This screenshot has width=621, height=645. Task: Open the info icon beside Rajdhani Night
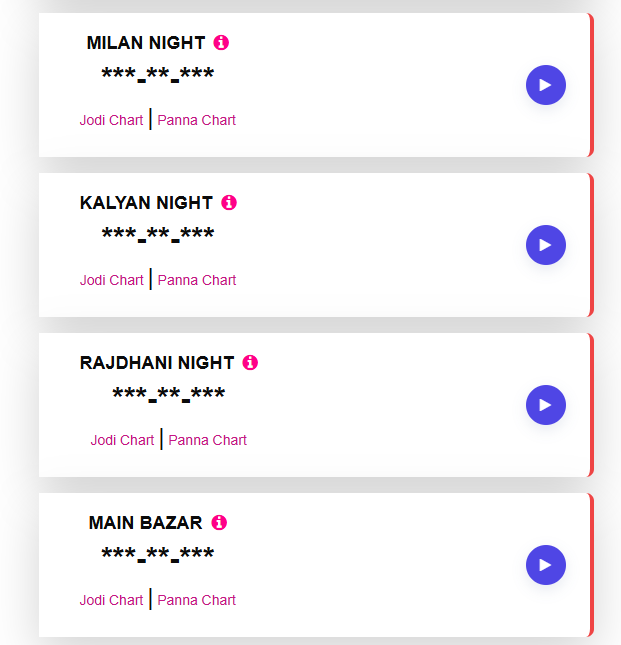pos(250,363)
